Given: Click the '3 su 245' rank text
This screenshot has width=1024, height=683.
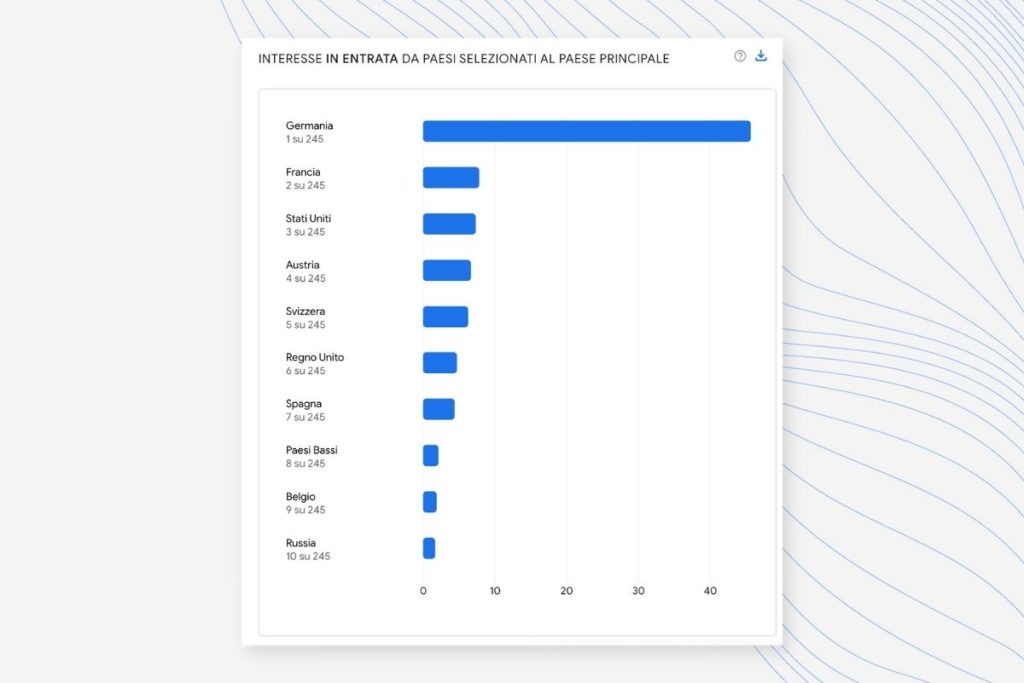Looking at the screenshot, I should click(305, 232).
